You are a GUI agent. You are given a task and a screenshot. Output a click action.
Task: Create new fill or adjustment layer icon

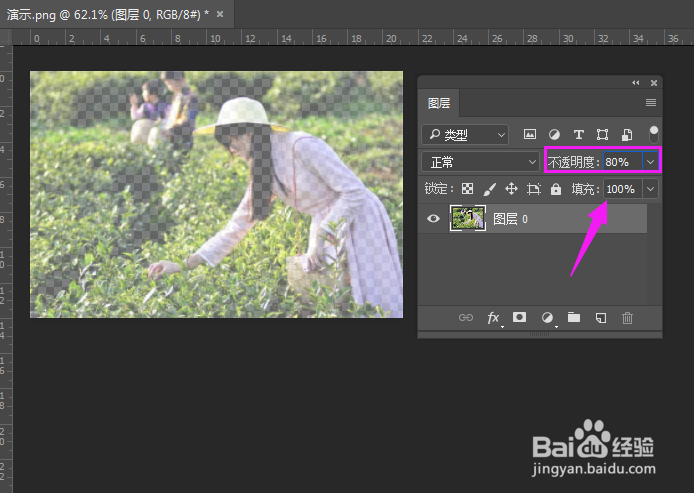pos(547,317)
